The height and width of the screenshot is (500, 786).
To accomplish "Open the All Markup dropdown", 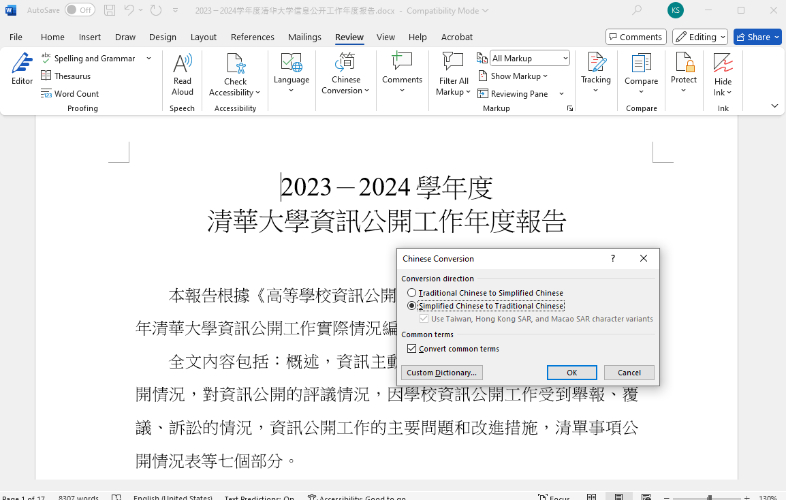I will pyautogui.click(x=565, y=58).
